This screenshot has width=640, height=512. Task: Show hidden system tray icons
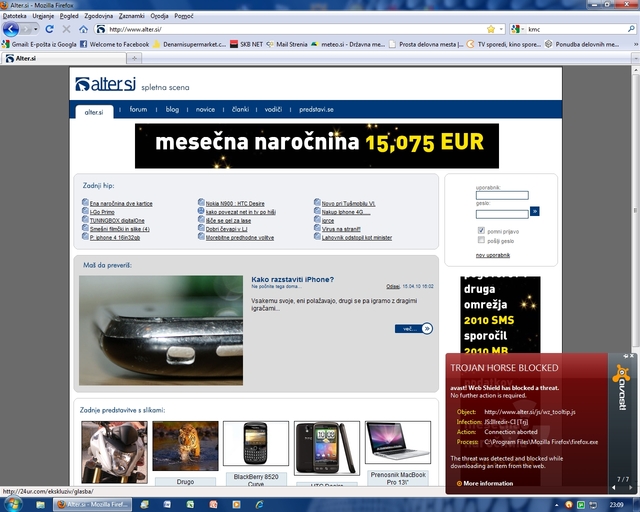coord(556,505)
